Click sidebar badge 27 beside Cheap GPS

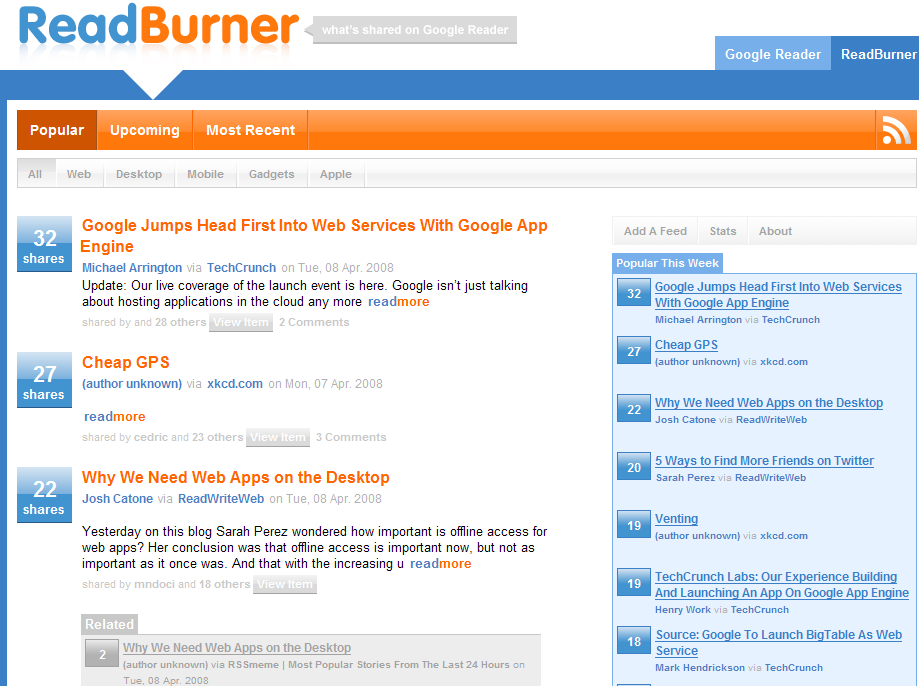[x=633, y=351]
